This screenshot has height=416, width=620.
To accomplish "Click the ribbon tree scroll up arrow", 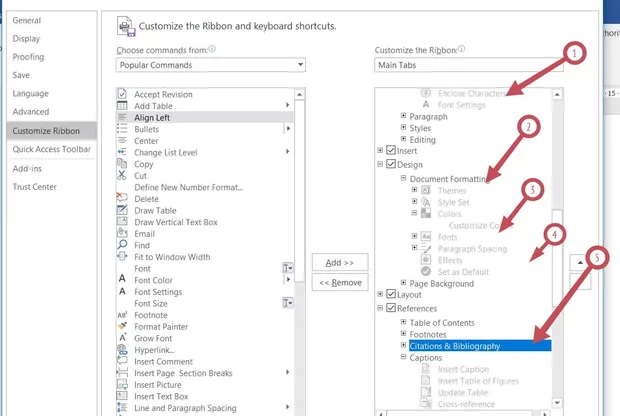I will click(x=557, y=95).
